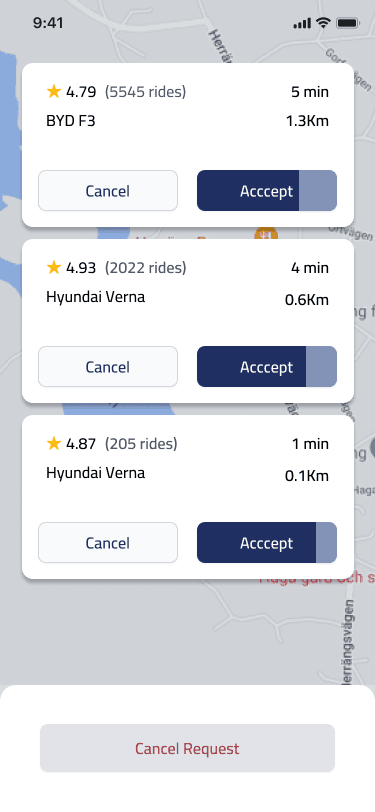The height and width of the screenshot is (812, 375).
Task: Click the star icon beside 4.87 rating
Action: (x=54, y=443)
